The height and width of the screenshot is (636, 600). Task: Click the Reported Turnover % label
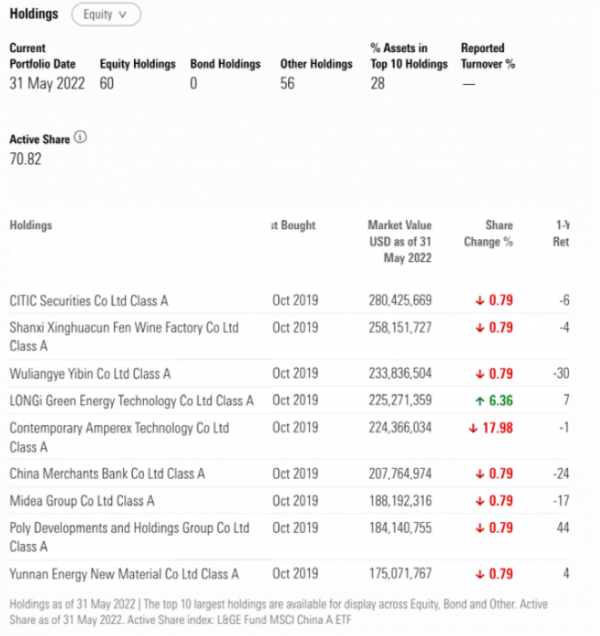click(488, 56)
